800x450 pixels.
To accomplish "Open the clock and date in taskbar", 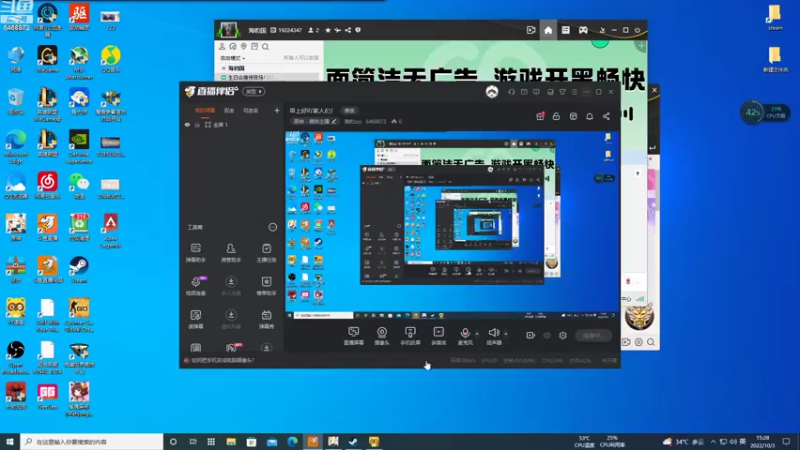I will tap(762, 441).
